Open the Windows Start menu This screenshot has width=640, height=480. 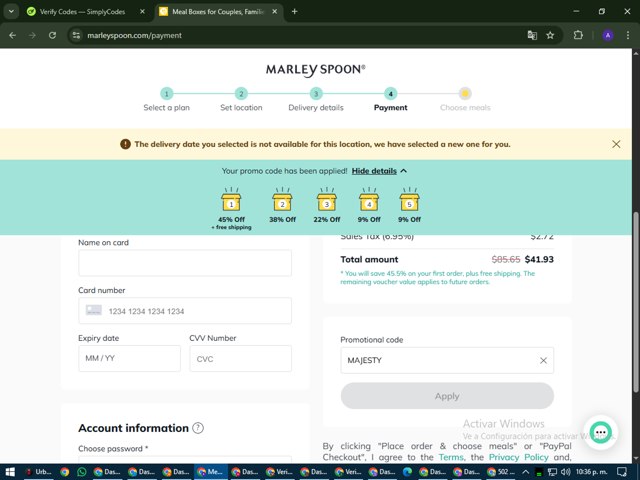point(9,472)
